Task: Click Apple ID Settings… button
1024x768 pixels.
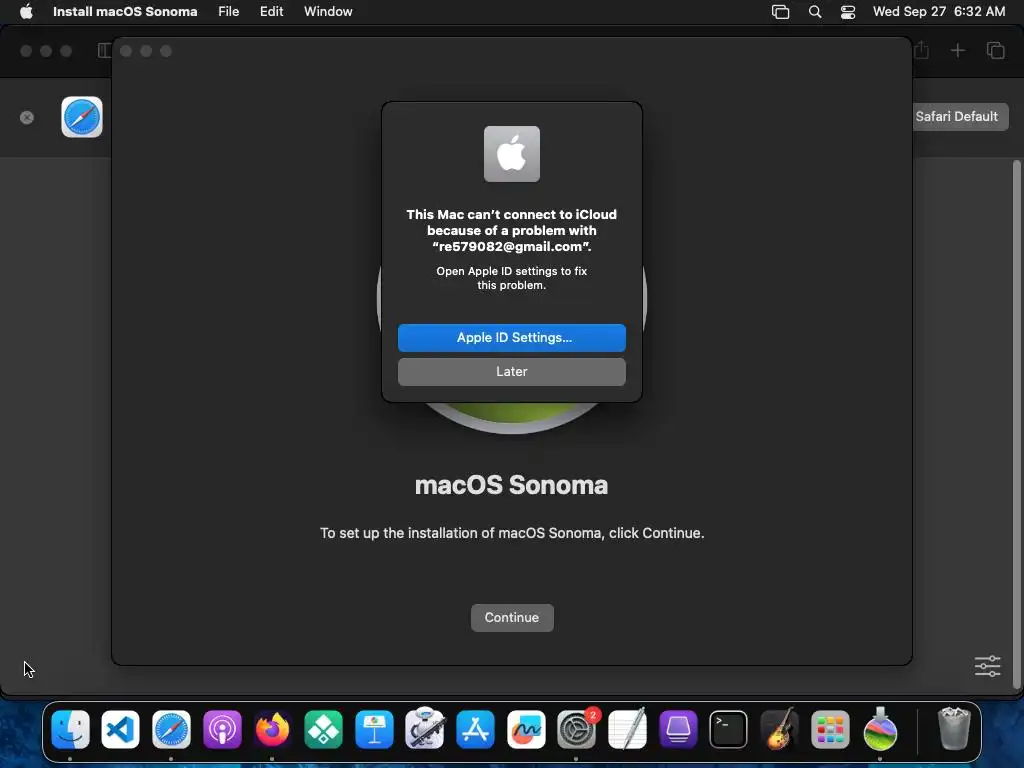Action: pyautogui.click(x=512, y=338)
